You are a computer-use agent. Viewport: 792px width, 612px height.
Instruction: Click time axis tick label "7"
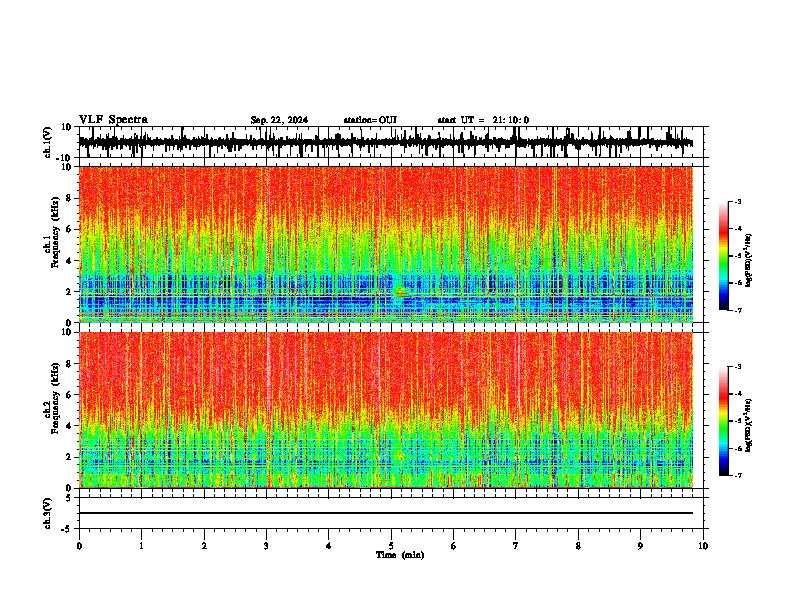[516, 546]
